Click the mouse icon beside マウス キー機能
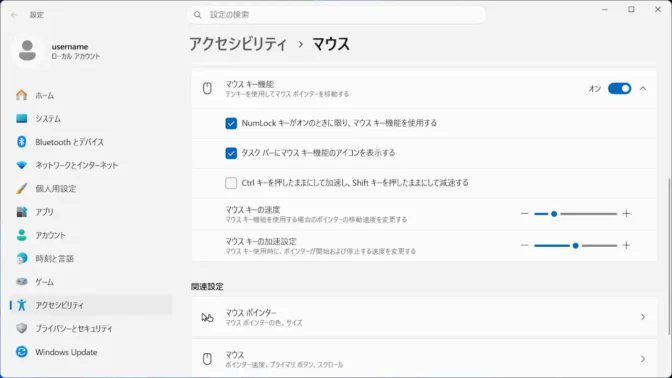 [207, 88]
